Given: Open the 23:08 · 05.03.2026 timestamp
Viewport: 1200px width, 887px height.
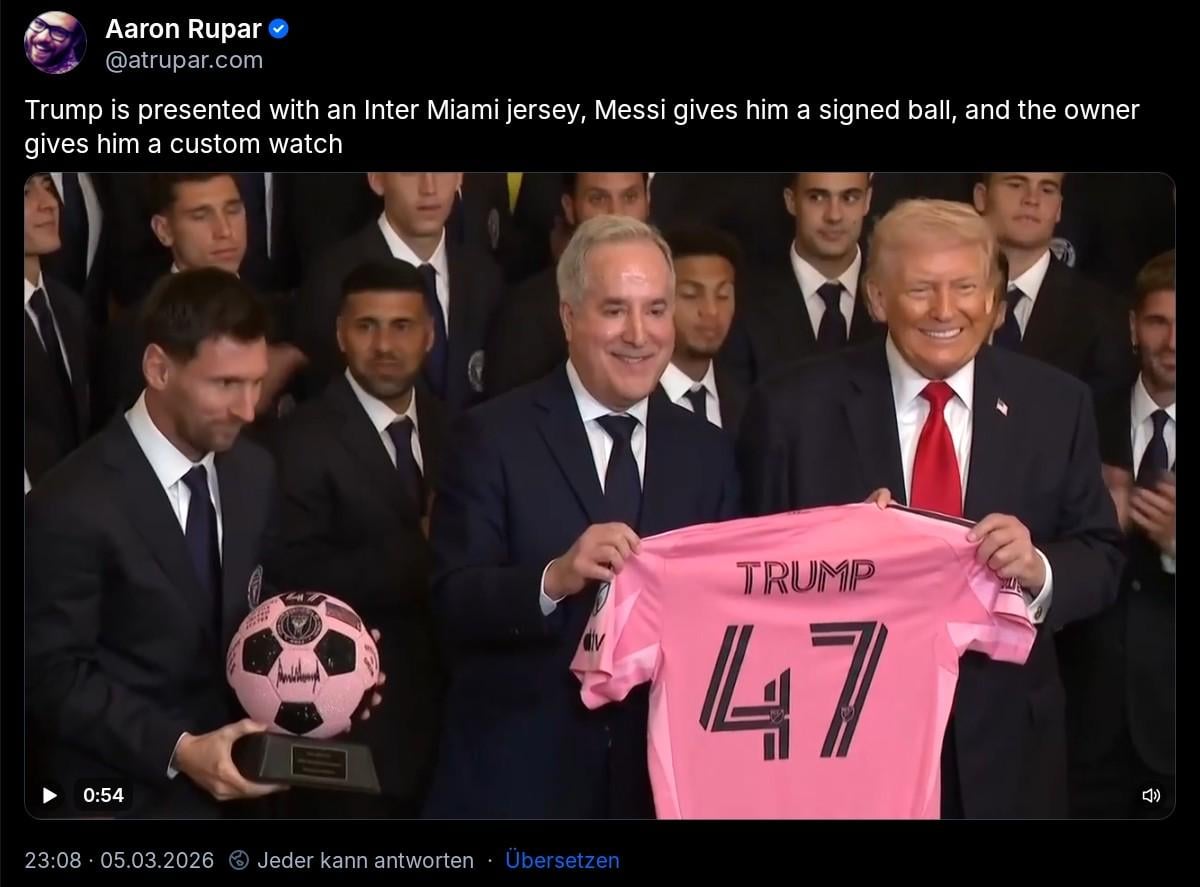Looking at the screenshot, I should (119, 860).
